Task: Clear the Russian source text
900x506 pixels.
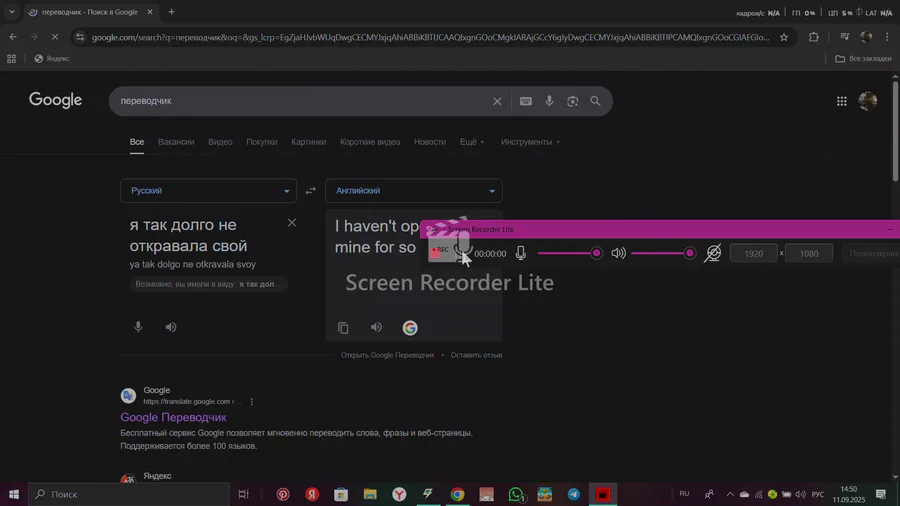Action: coord(292,223)
